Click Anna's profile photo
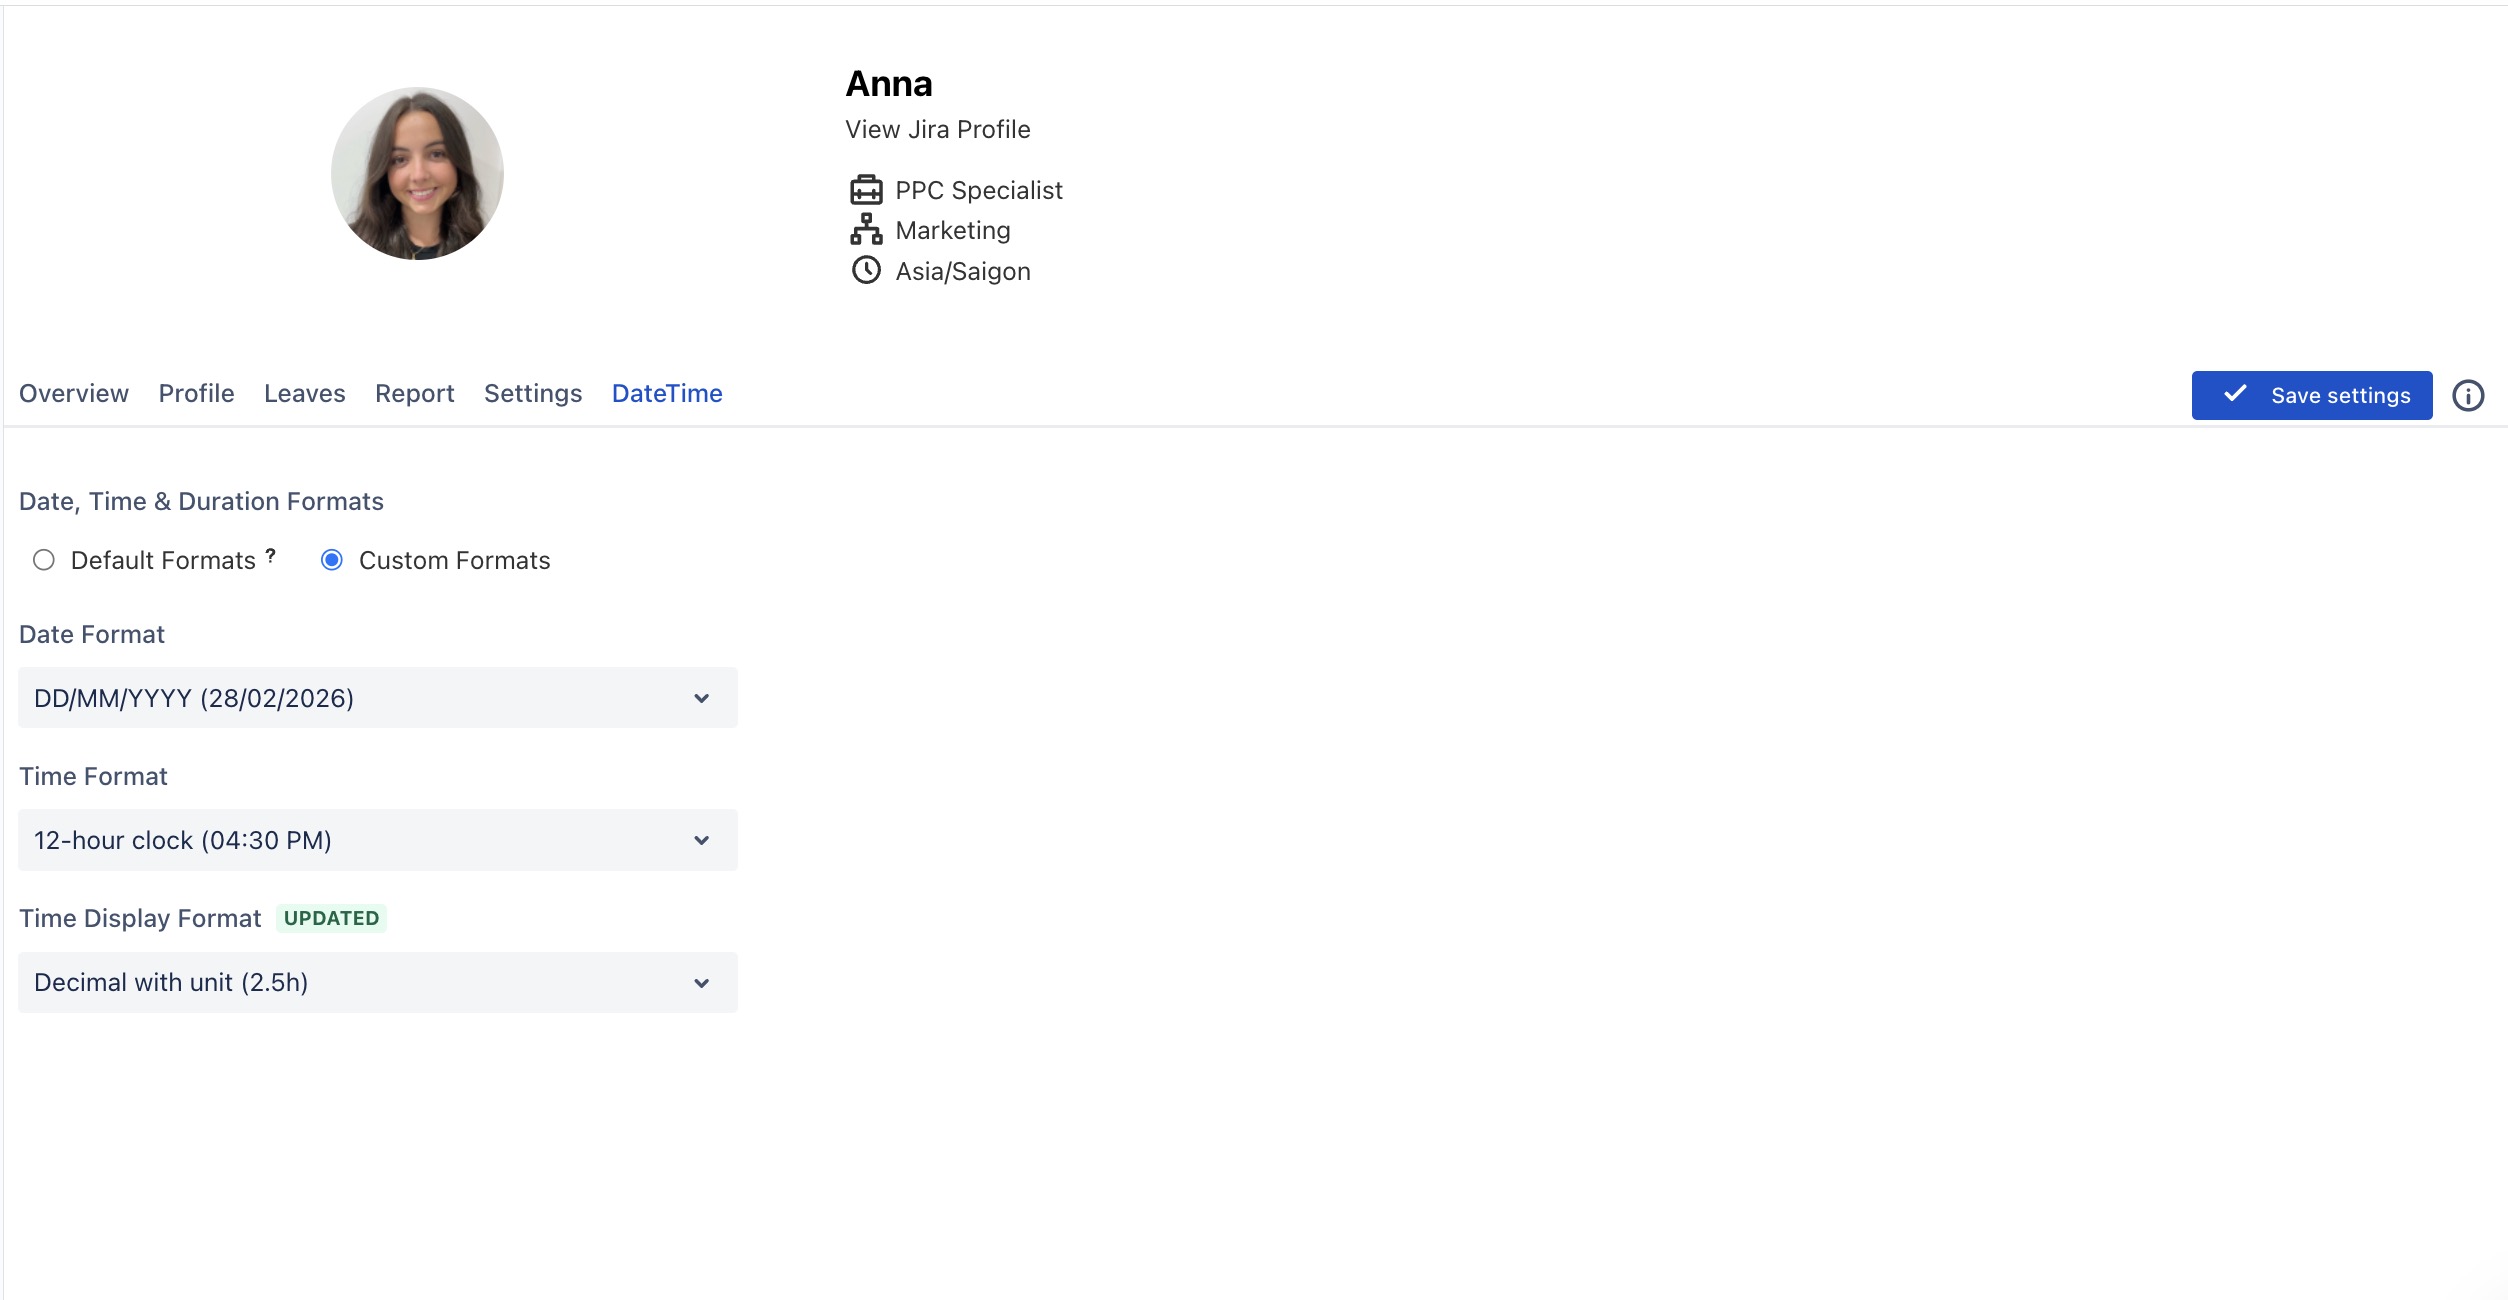The image size is (2508, 1300). click(417, 174)
